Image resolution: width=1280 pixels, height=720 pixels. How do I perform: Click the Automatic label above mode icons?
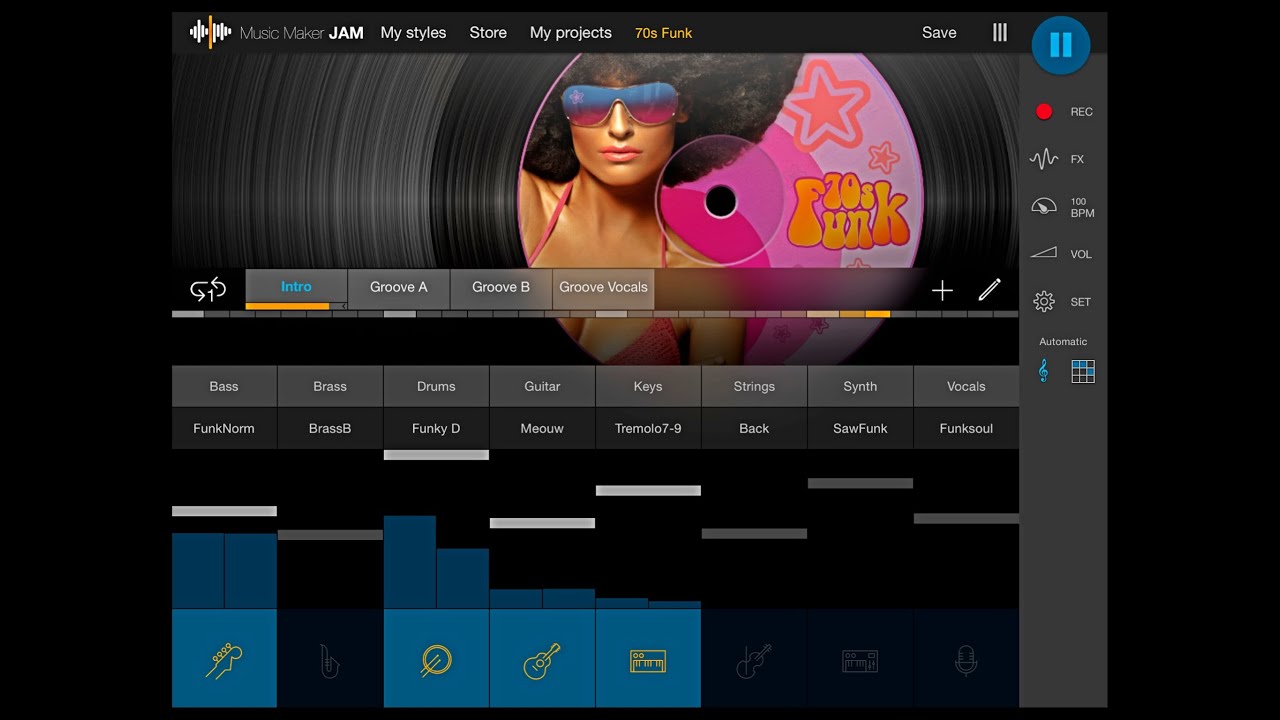point(1063,342)
